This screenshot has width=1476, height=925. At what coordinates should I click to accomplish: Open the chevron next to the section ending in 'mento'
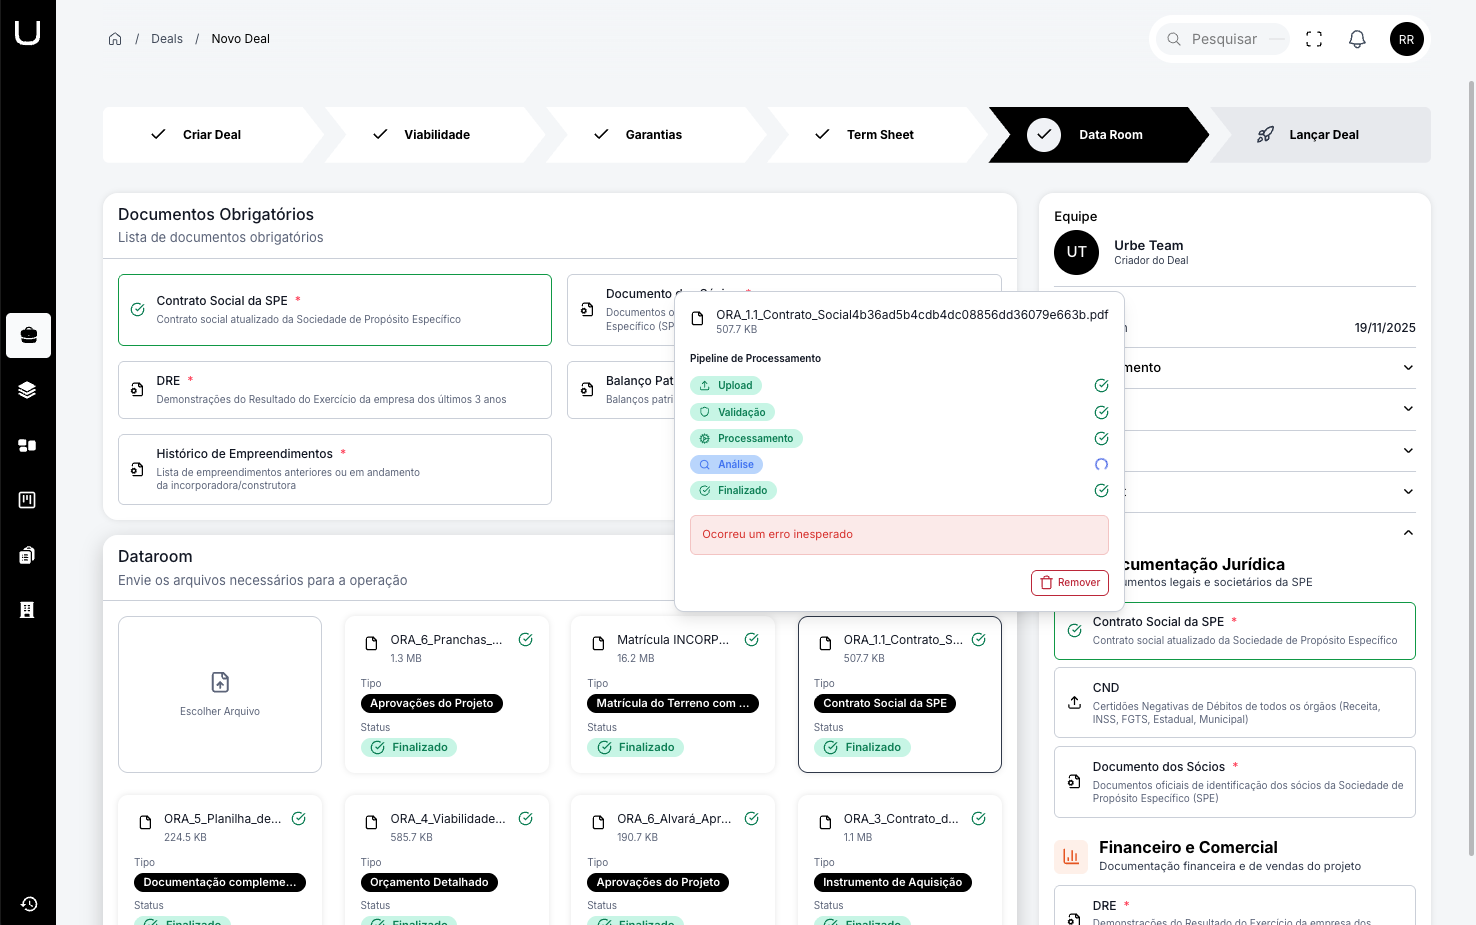[x=1408, y=367]
